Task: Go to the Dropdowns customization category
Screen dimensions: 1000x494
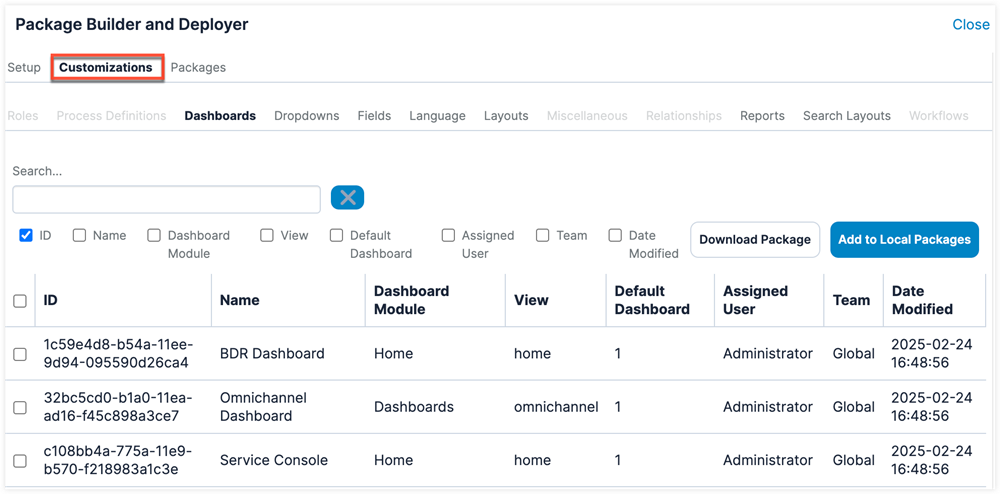Action: point(307,116)
